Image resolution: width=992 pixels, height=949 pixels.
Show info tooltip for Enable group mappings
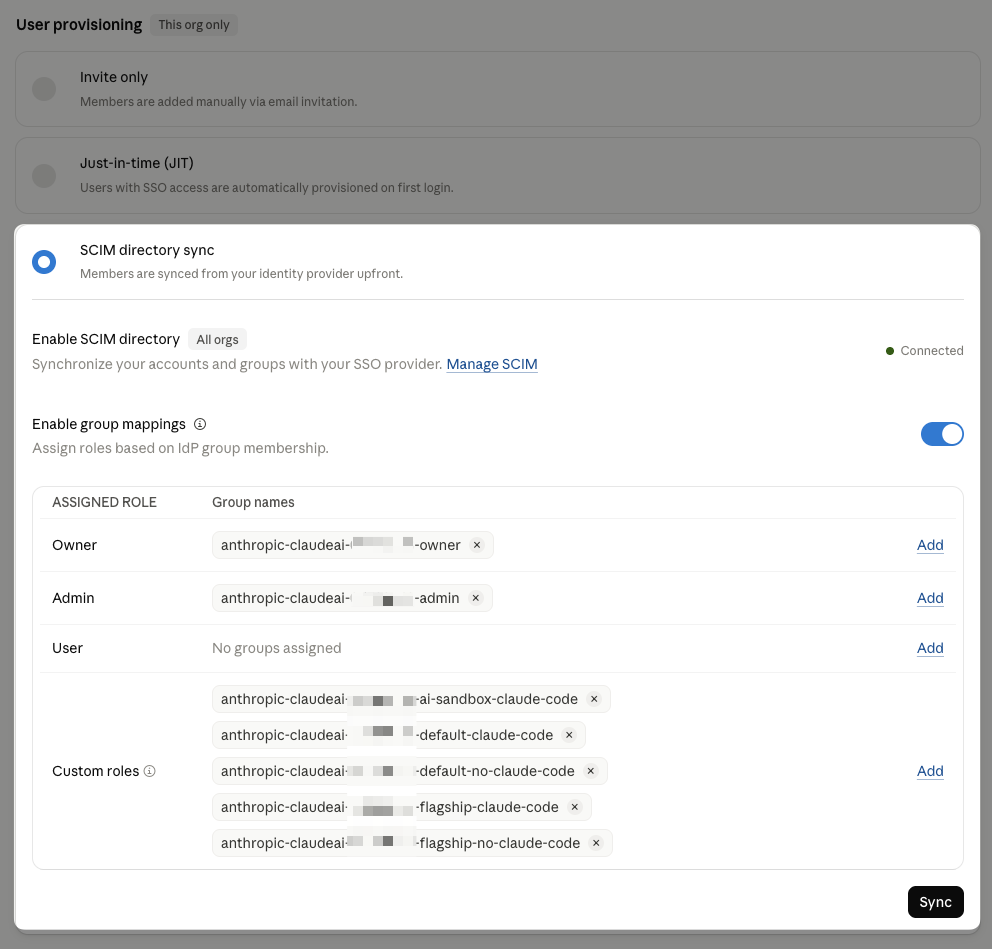(200, 424)
